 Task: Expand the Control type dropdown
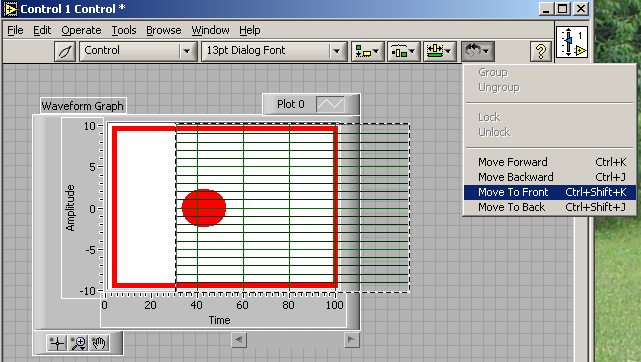point(186,51)
